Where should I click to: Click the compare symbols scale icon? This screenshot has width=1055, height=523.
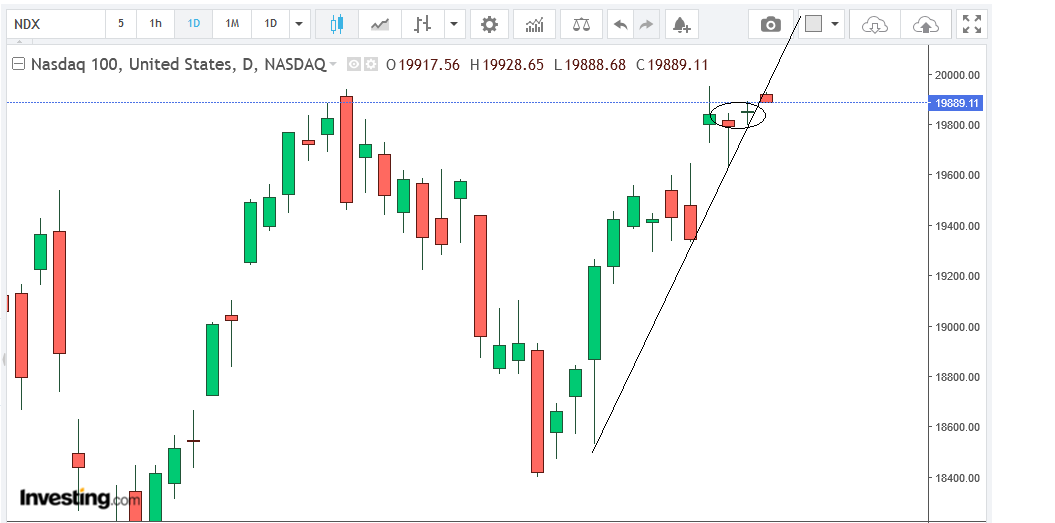coord(581,23)
